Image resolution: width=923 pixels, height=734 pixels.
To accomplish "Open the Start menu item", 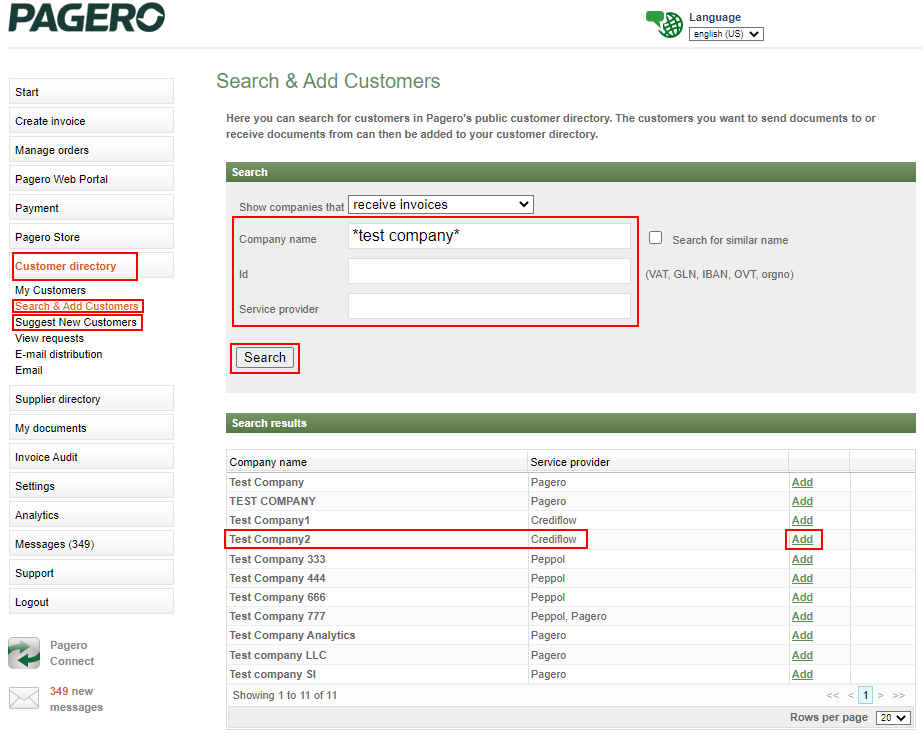I will tap(91, 92).
